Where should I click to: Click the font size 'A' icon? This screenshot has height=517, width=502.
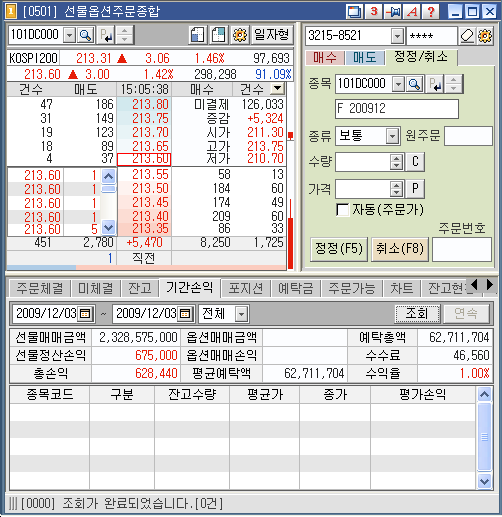[412, 12]
